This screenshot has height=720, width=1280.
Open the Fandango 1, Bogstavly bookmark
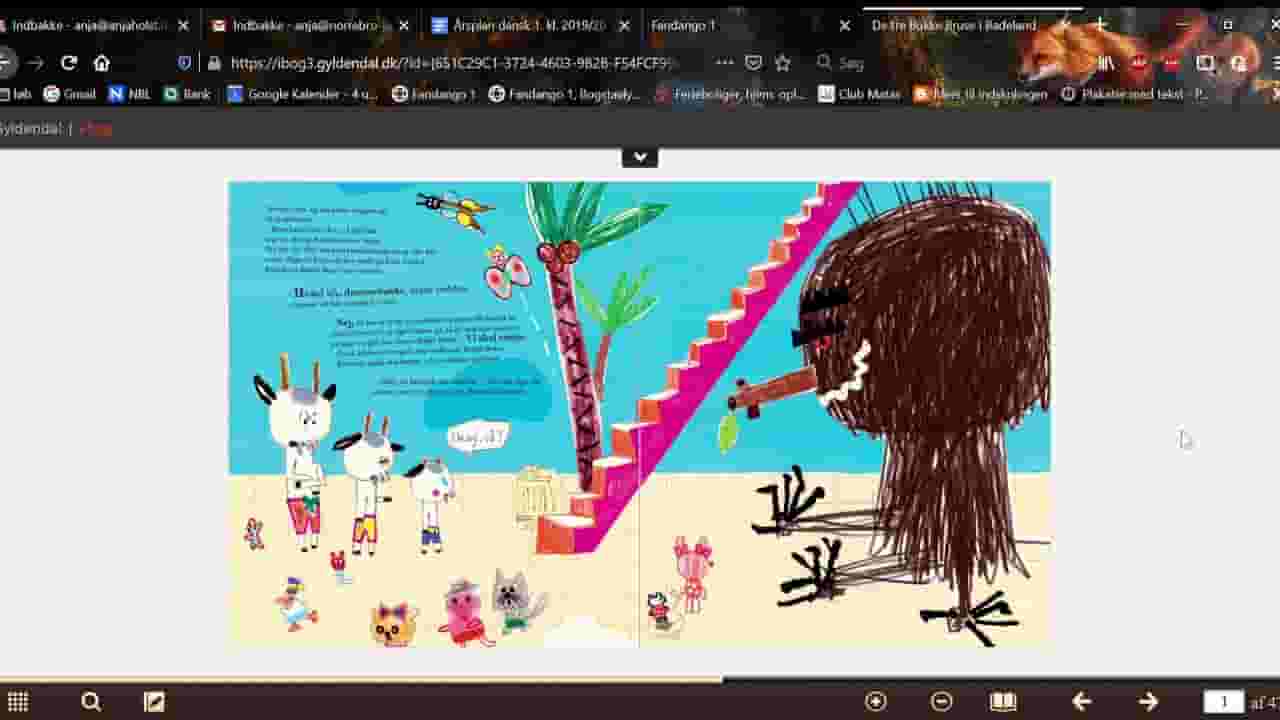click(x=565, y=94)
